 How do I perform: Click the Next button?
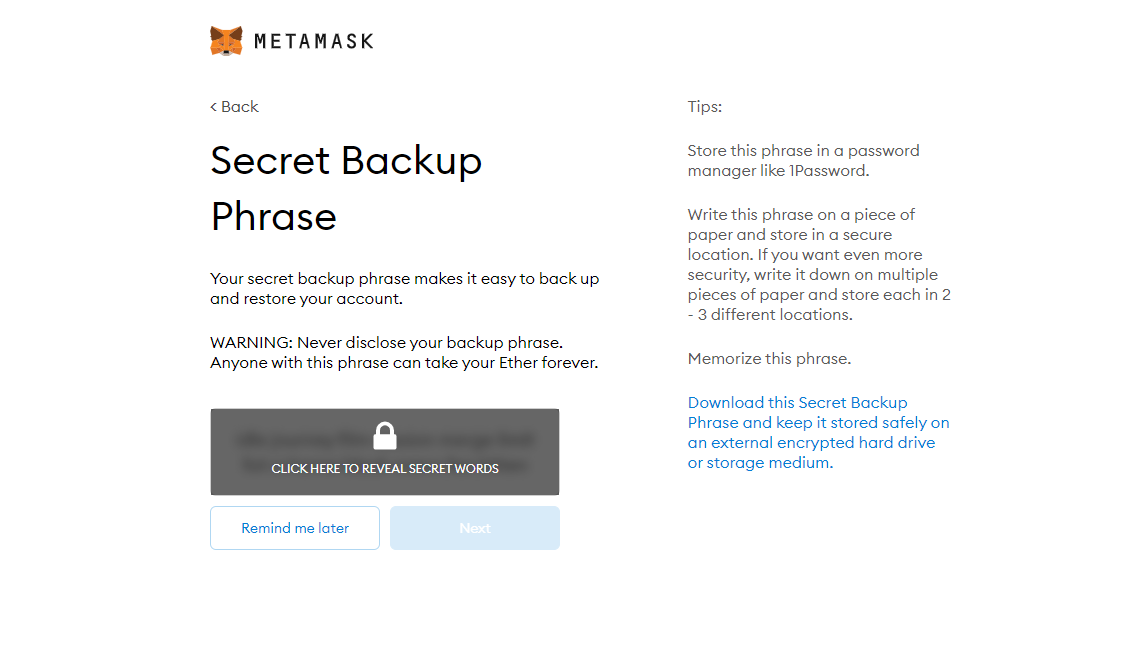click(x=475, y=528)
